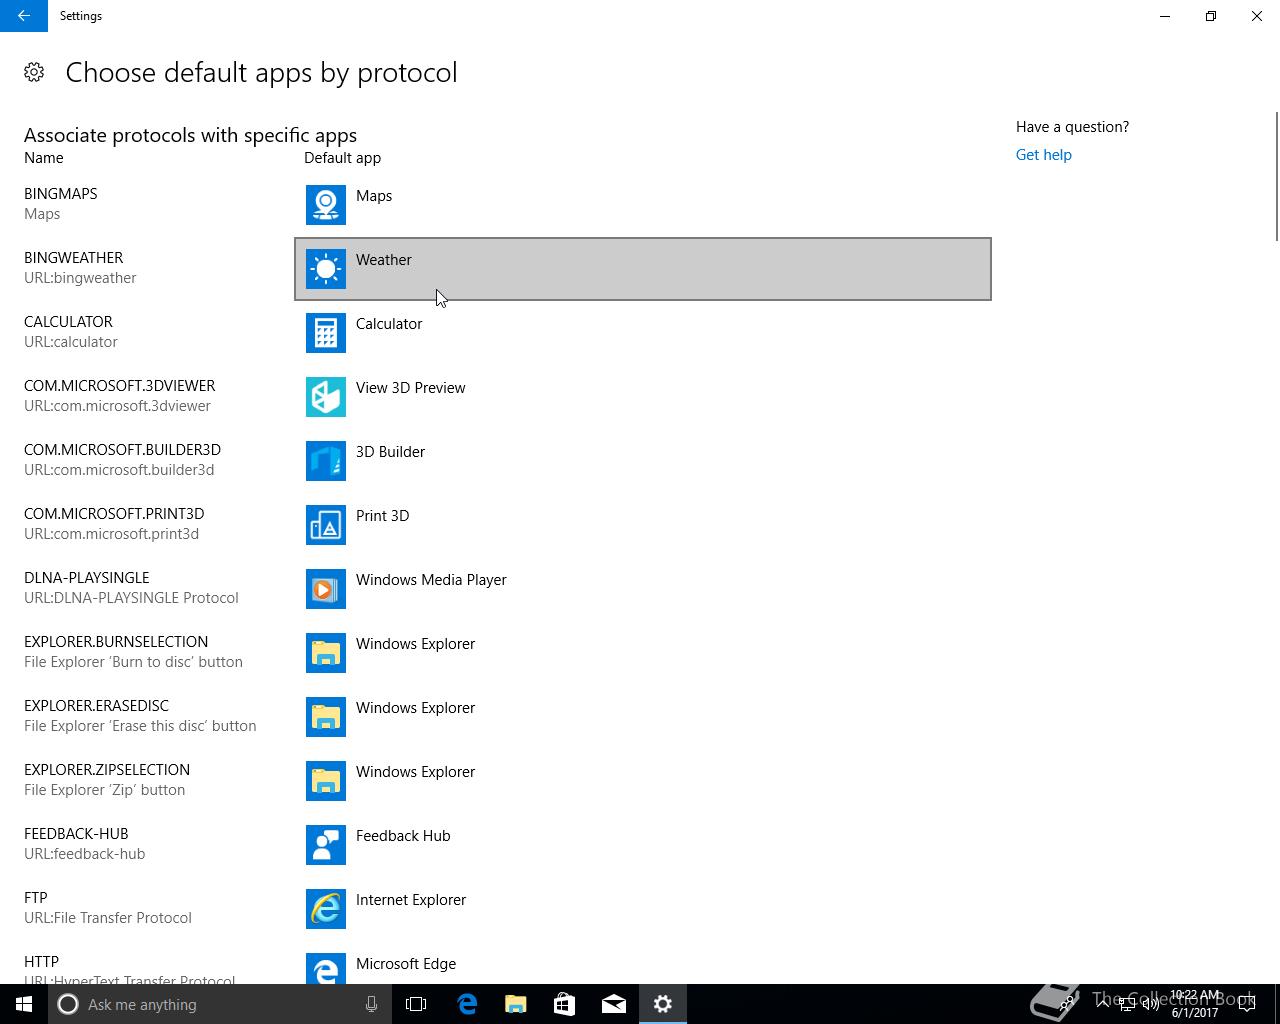Click the DLNA-PLAYSINGLE protocol name
Viewport: 1280px width, 1024px height.
[87, 578]
